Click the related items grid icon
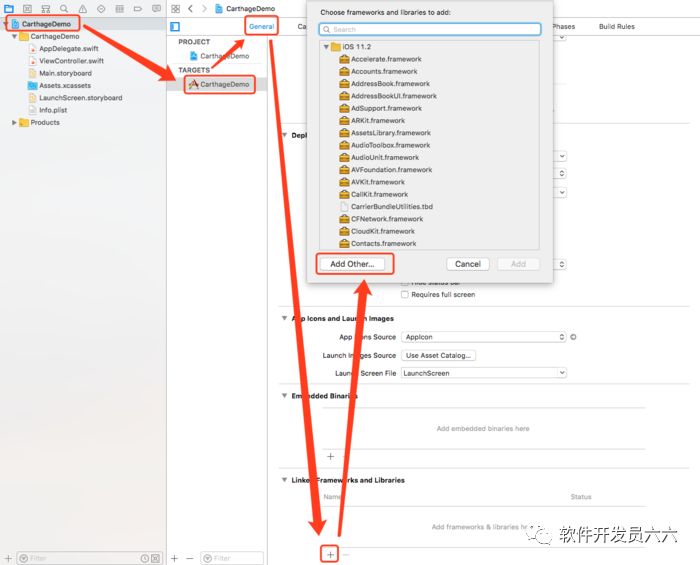The image size is (700, 565). (175, 8)
